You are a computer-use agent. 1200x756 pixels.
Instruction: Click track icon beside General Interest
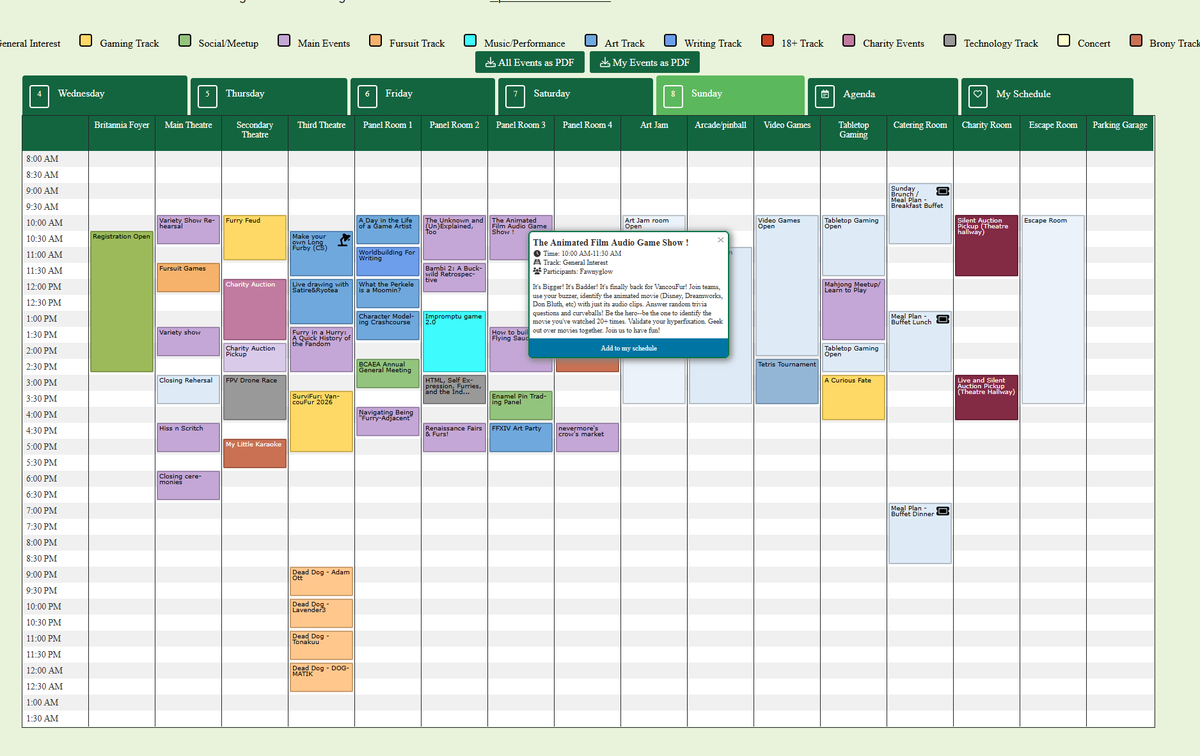[x=537, y=263]
